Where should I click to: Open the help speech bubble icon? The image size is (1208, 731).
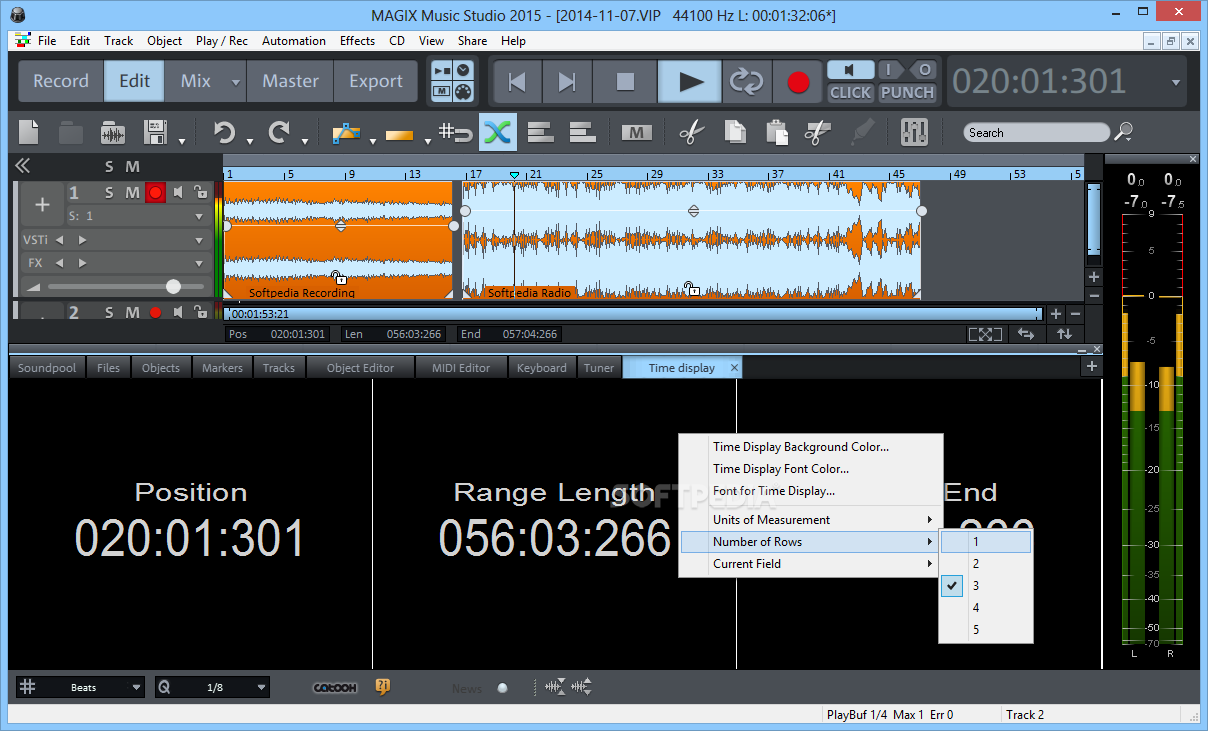382,686
